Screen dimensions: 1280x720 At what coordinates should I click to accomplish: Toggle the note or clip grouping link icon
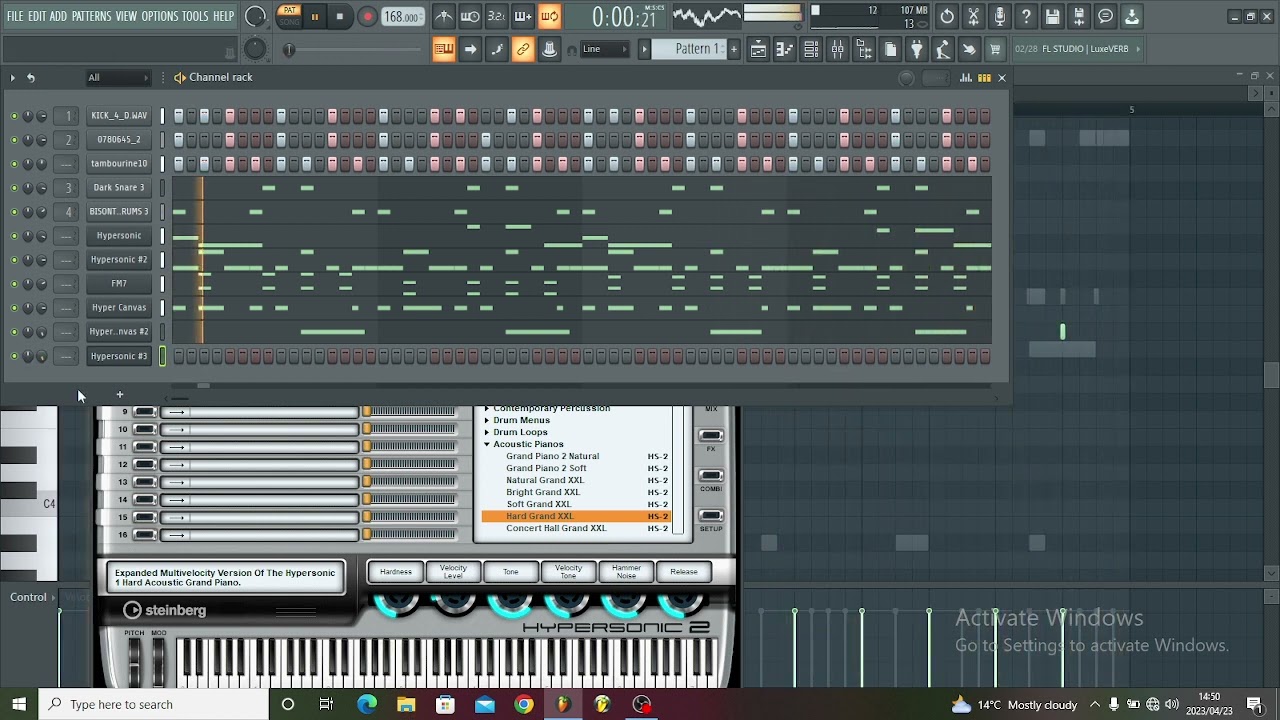coord(523,49)
